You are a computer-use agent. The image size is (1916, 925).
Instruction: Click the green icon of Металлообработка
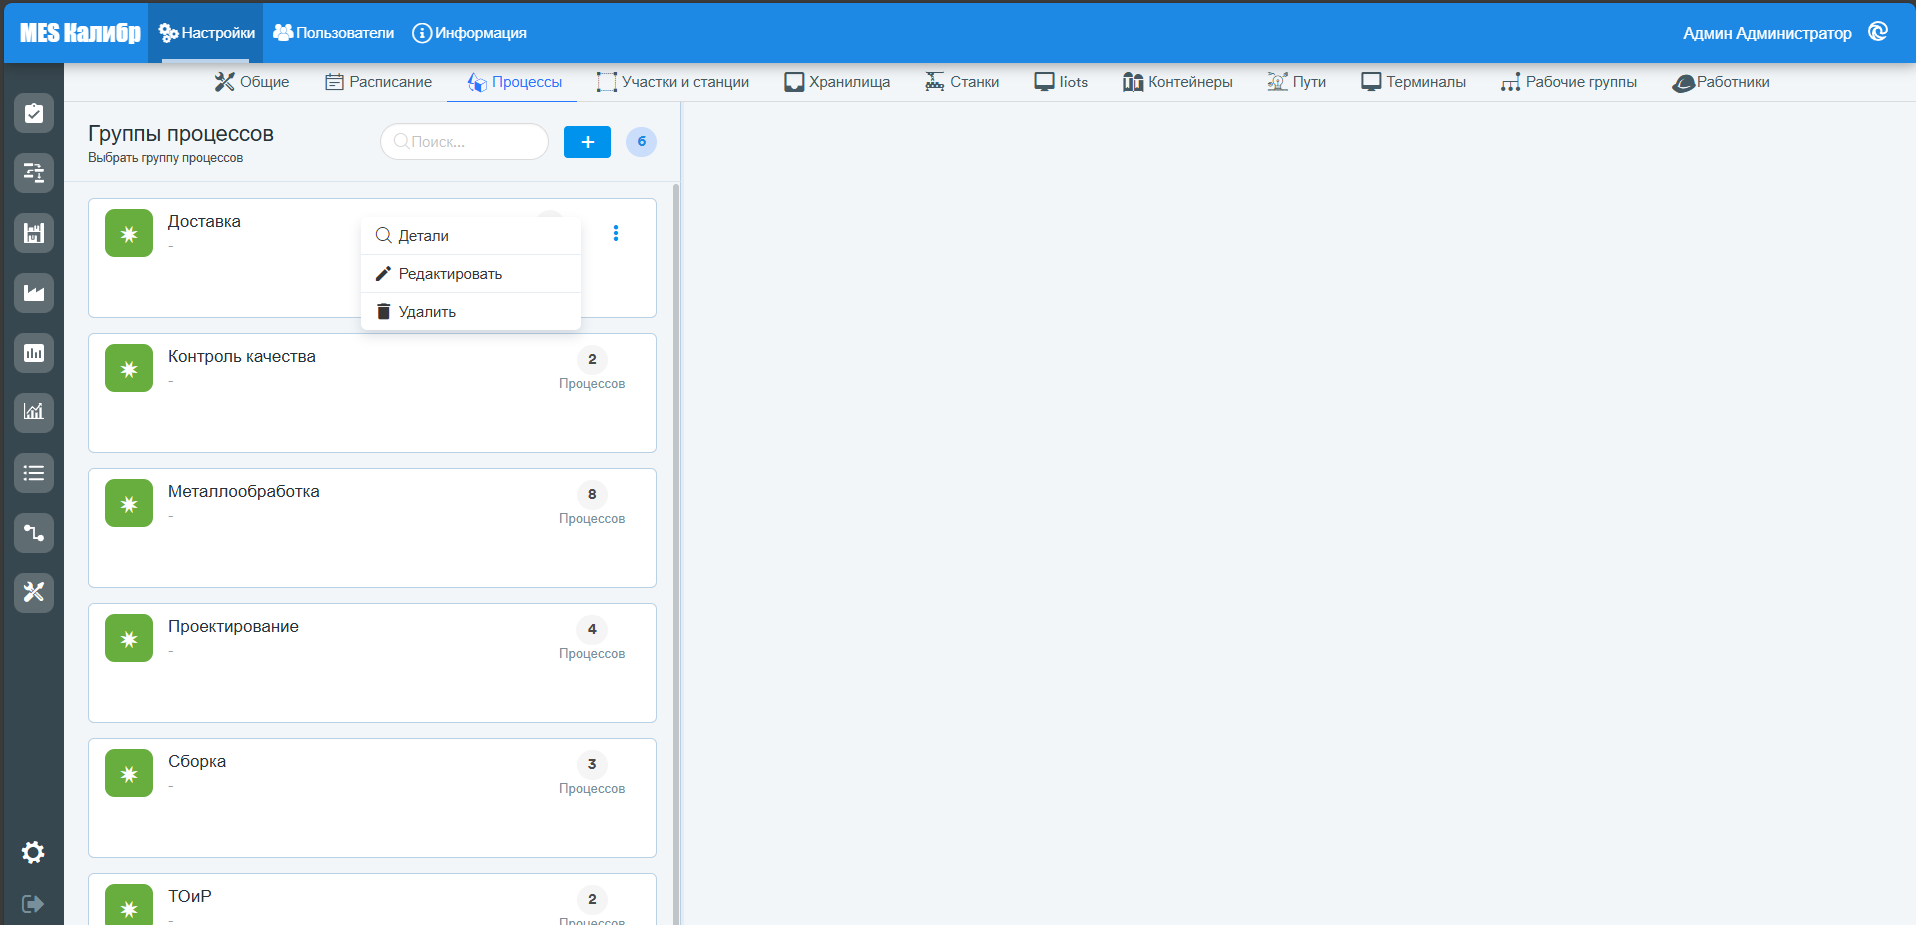pyautogui.click(x=129, y=503)
